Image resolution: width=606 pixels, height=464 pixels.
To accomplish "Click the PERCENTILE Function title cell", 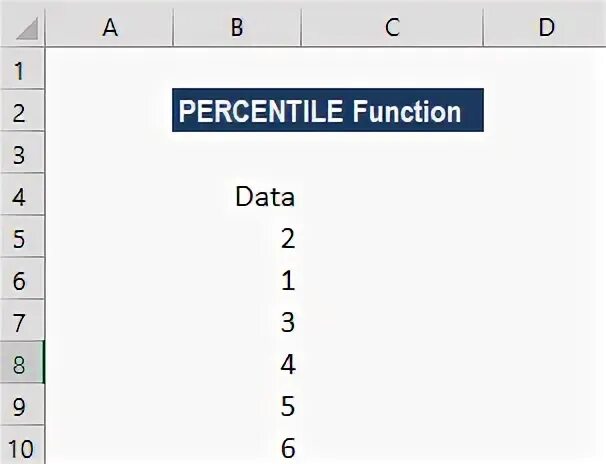I will coord(327,111).
